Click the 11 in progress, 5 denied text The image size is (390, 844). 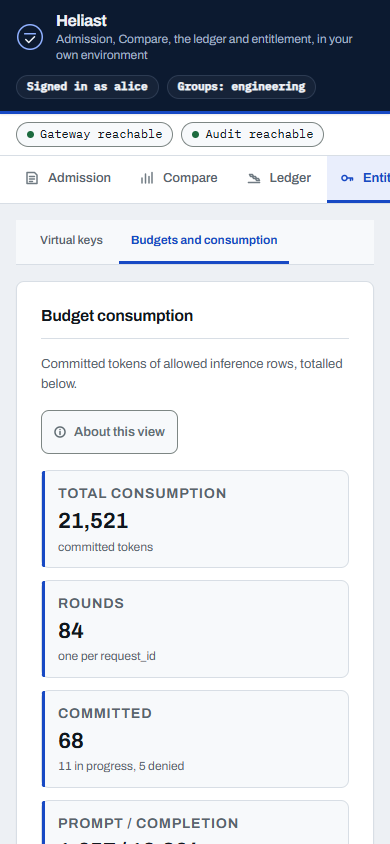[121, 766]
